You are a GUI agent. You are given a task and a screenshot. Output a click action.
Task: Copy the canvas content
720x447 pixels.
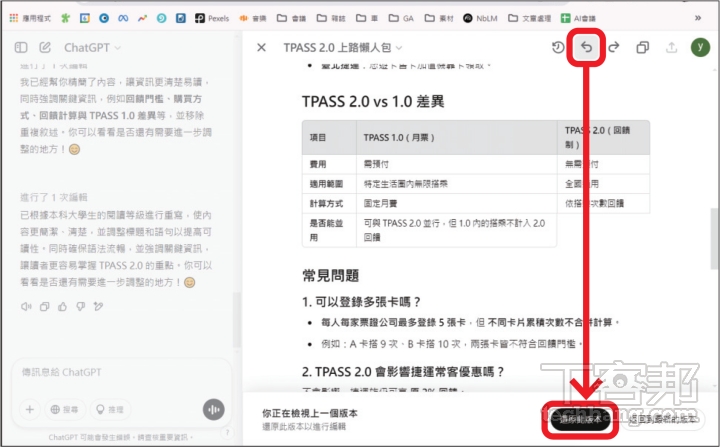(642, 47)
